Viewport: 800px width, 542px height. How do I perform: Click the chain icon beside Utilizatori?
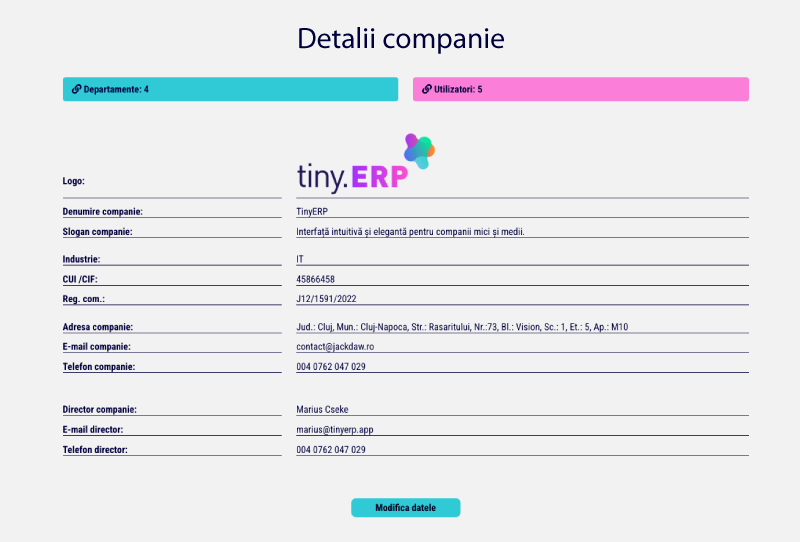(427, 89)
